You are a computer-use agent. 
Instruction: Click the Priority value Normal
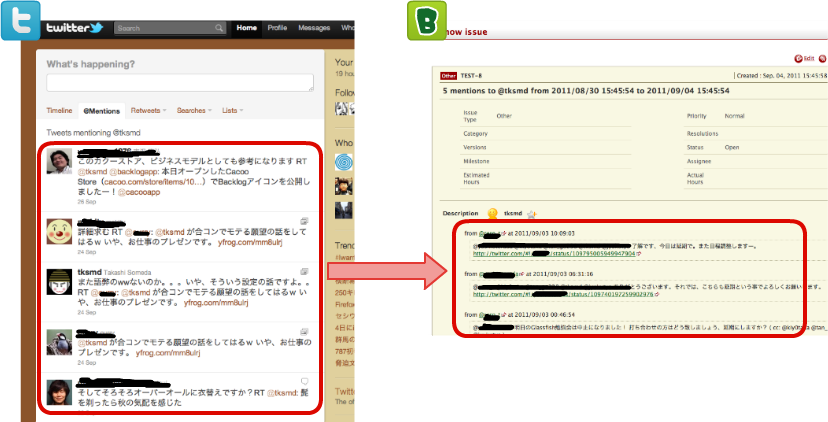pyautogui.click(x=735, y=116)
